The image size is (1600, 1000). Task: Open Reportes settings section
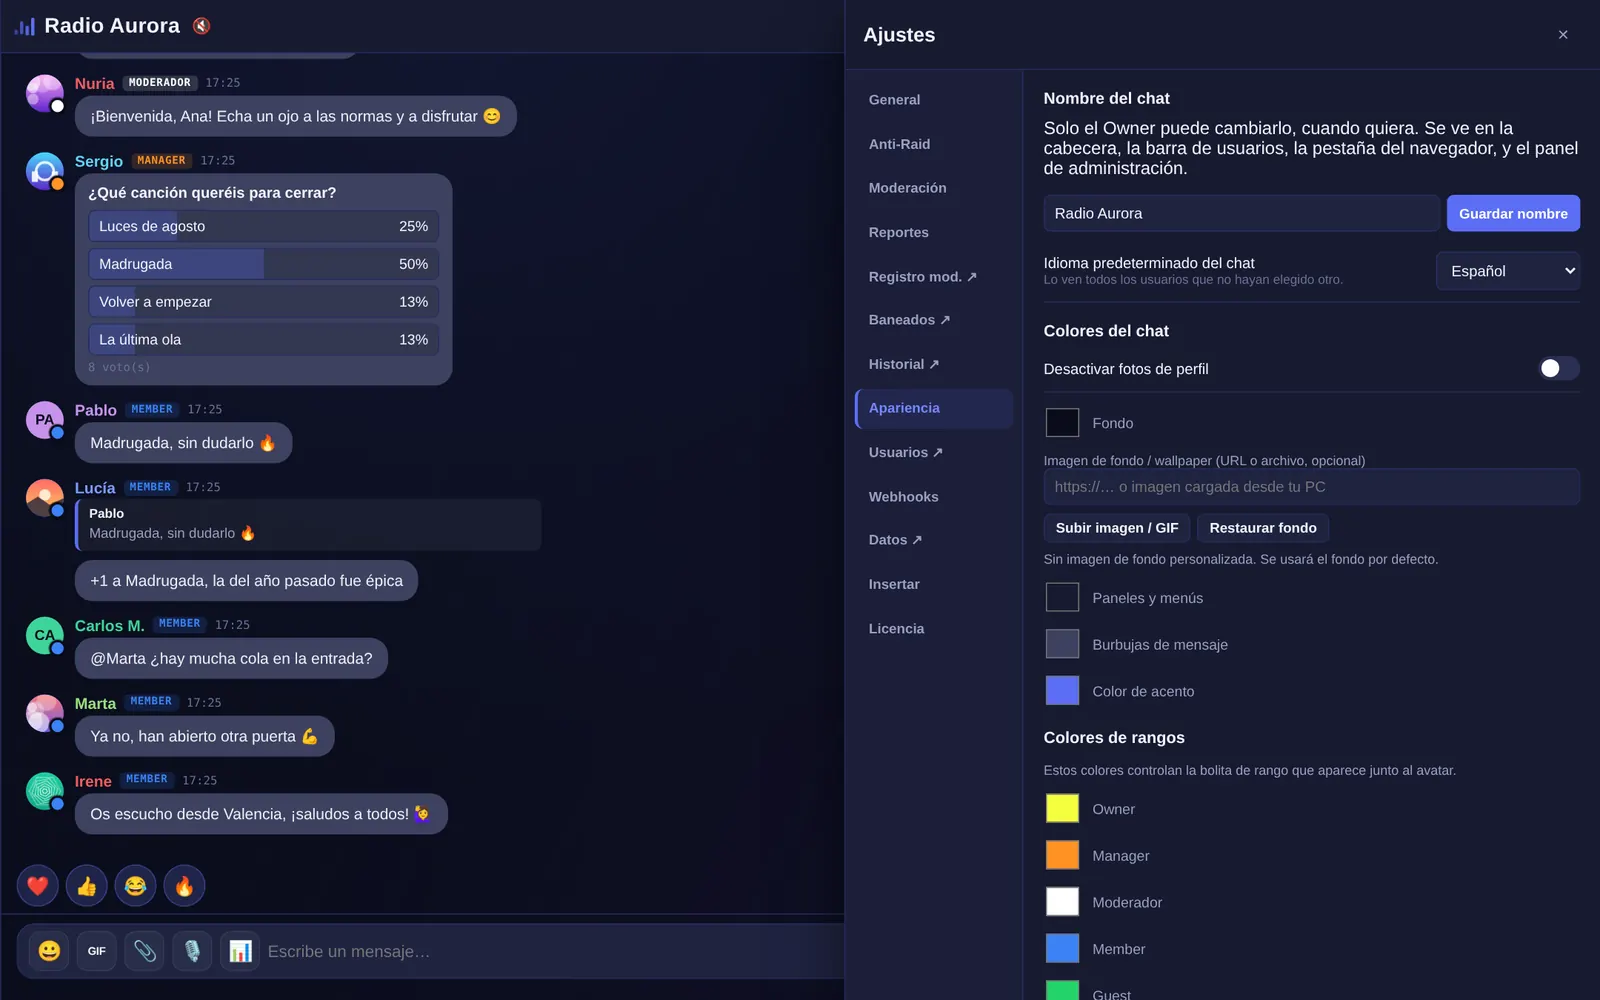pos(934,232)
